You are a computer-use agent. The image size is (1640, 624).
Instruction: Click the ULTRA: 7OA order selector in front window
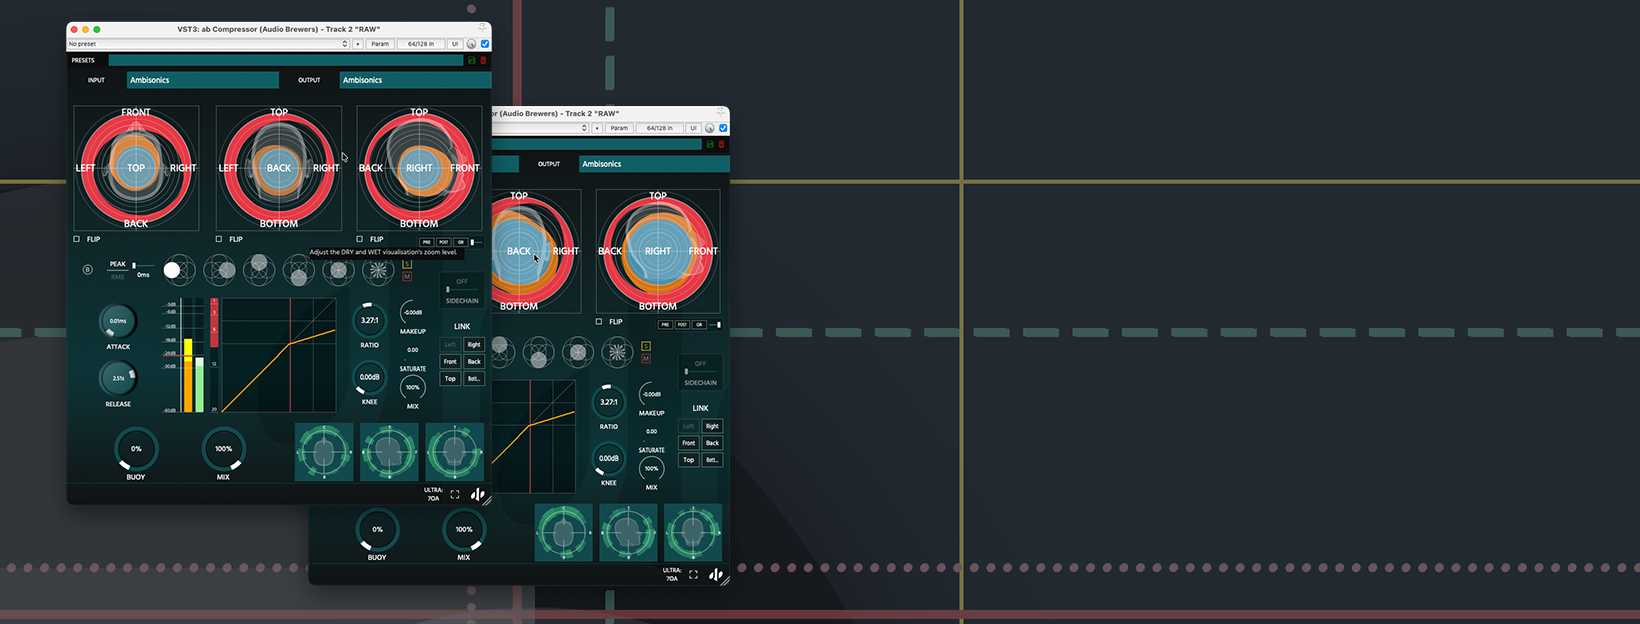coord(433,494)
